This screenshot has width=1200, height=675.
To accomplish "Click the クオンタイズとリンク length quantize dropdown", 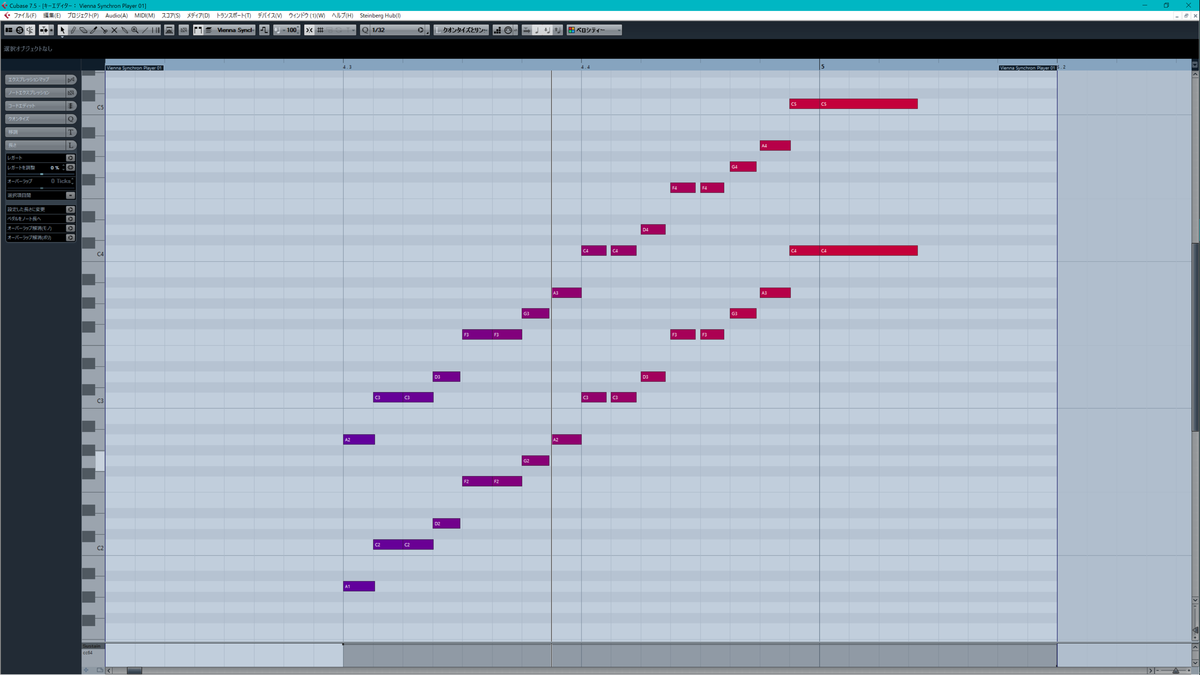I will pos(460,30).
